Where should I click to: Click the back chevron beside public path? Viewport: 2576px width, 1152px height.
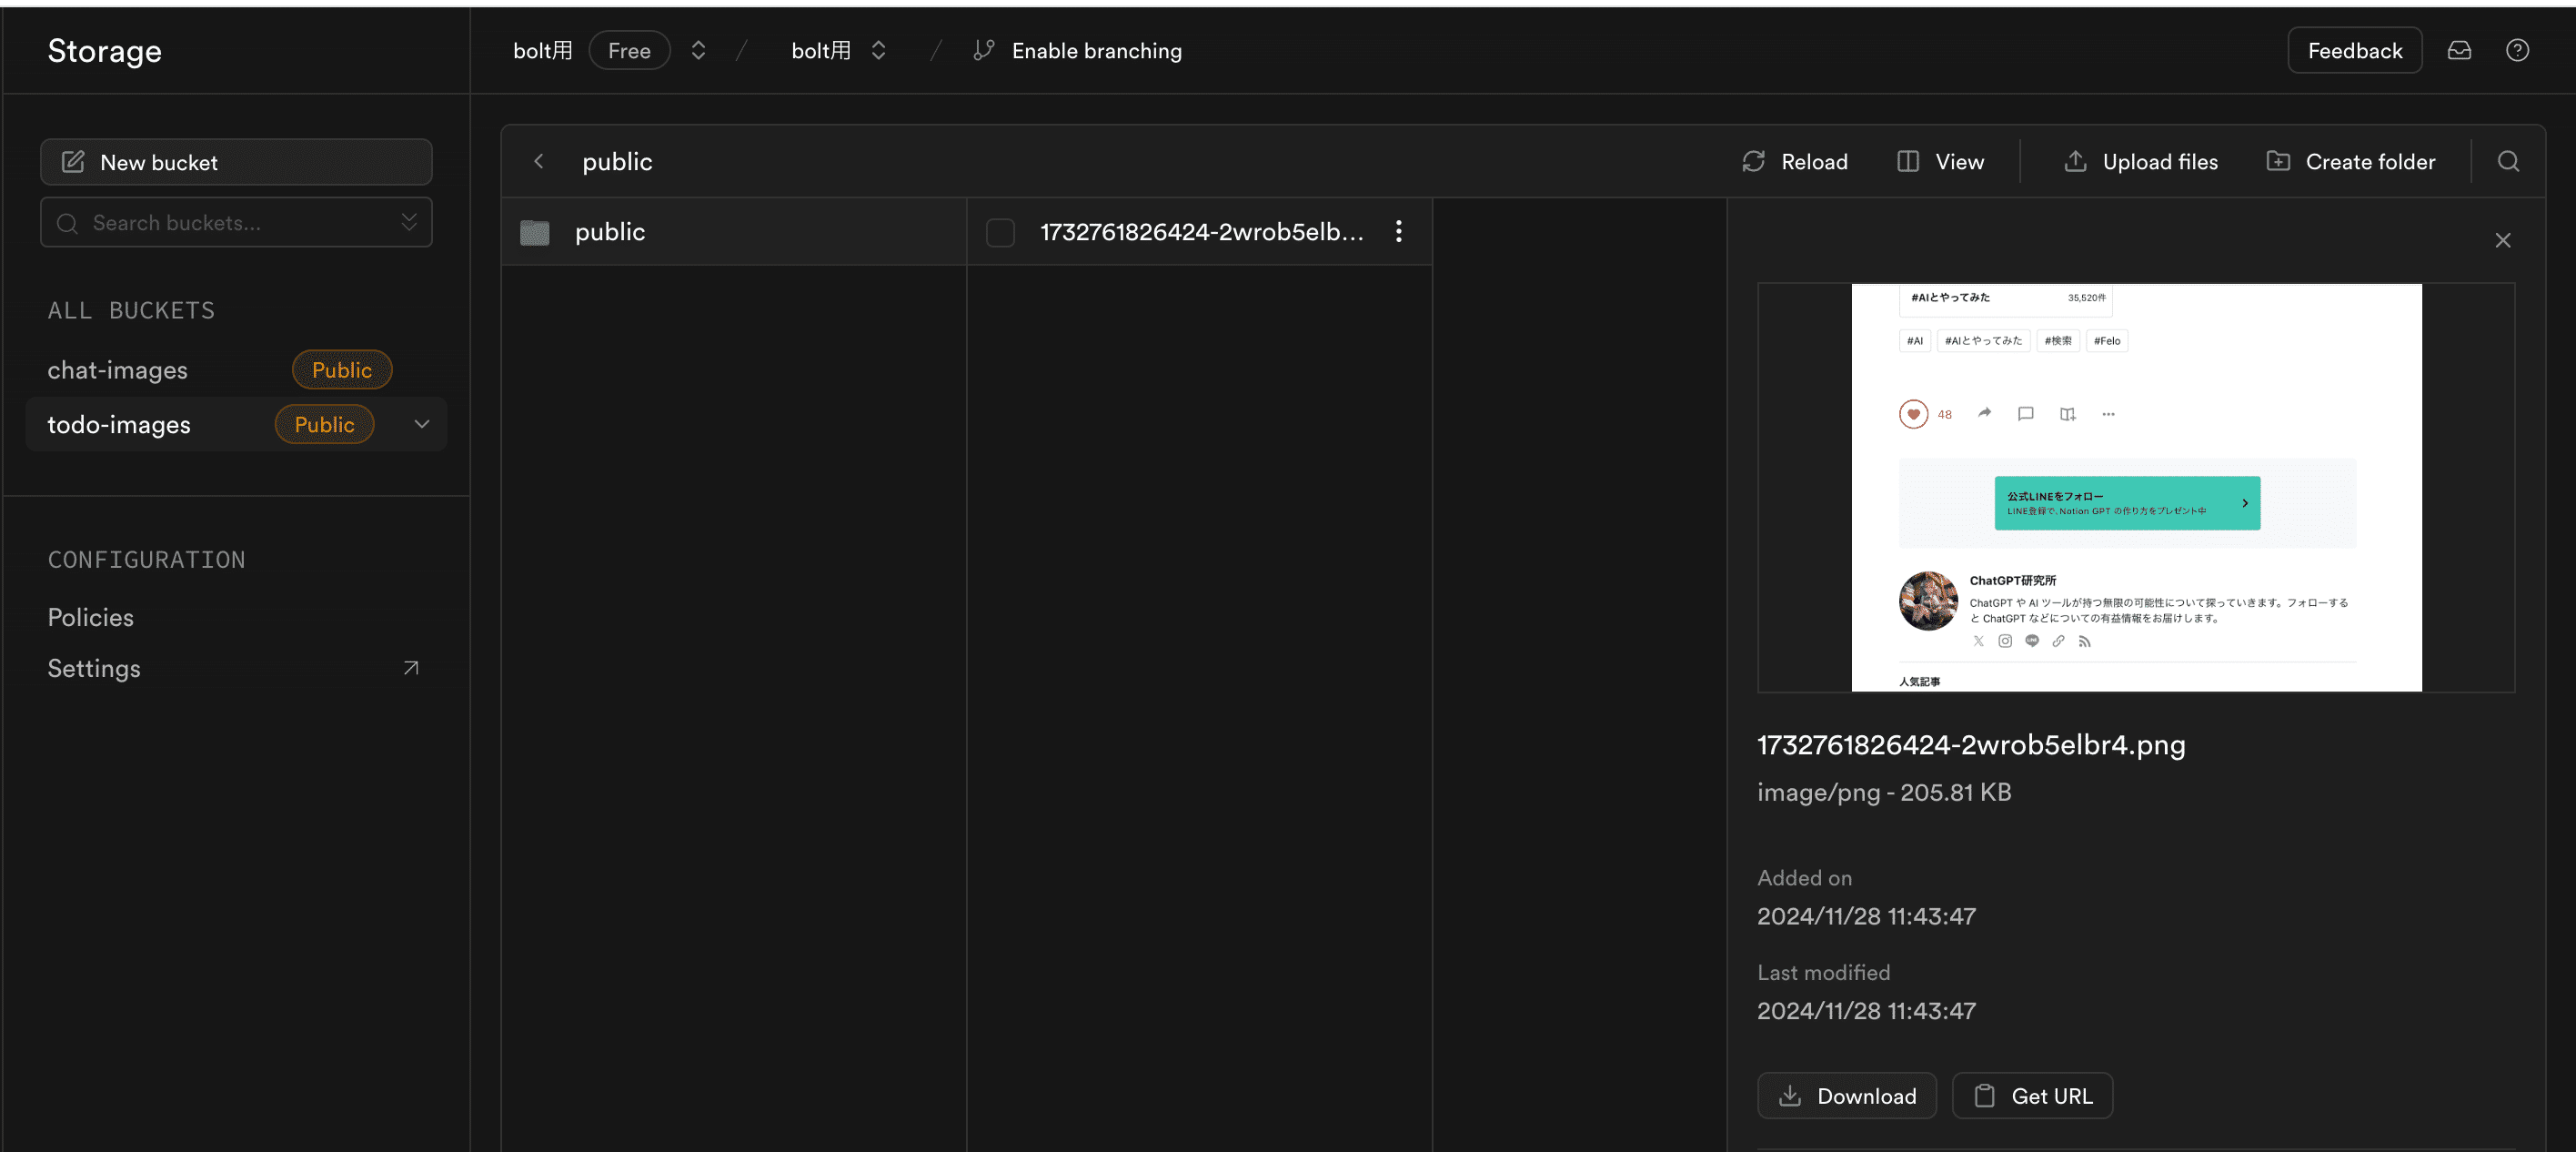(x=539, y=161)
